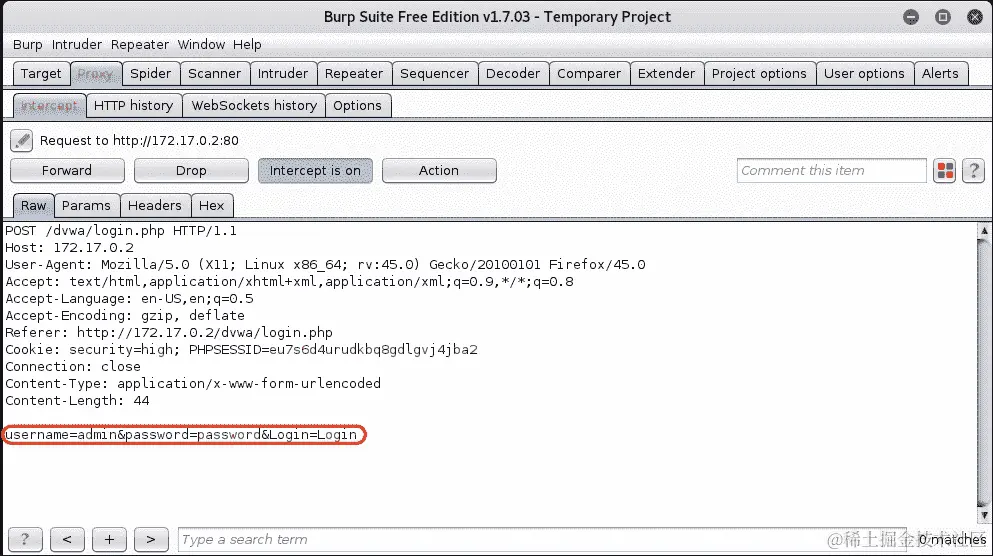This screenshot has width=993, height=556.
Task: Switch to the Extender tab
Action: pos(666,73)
